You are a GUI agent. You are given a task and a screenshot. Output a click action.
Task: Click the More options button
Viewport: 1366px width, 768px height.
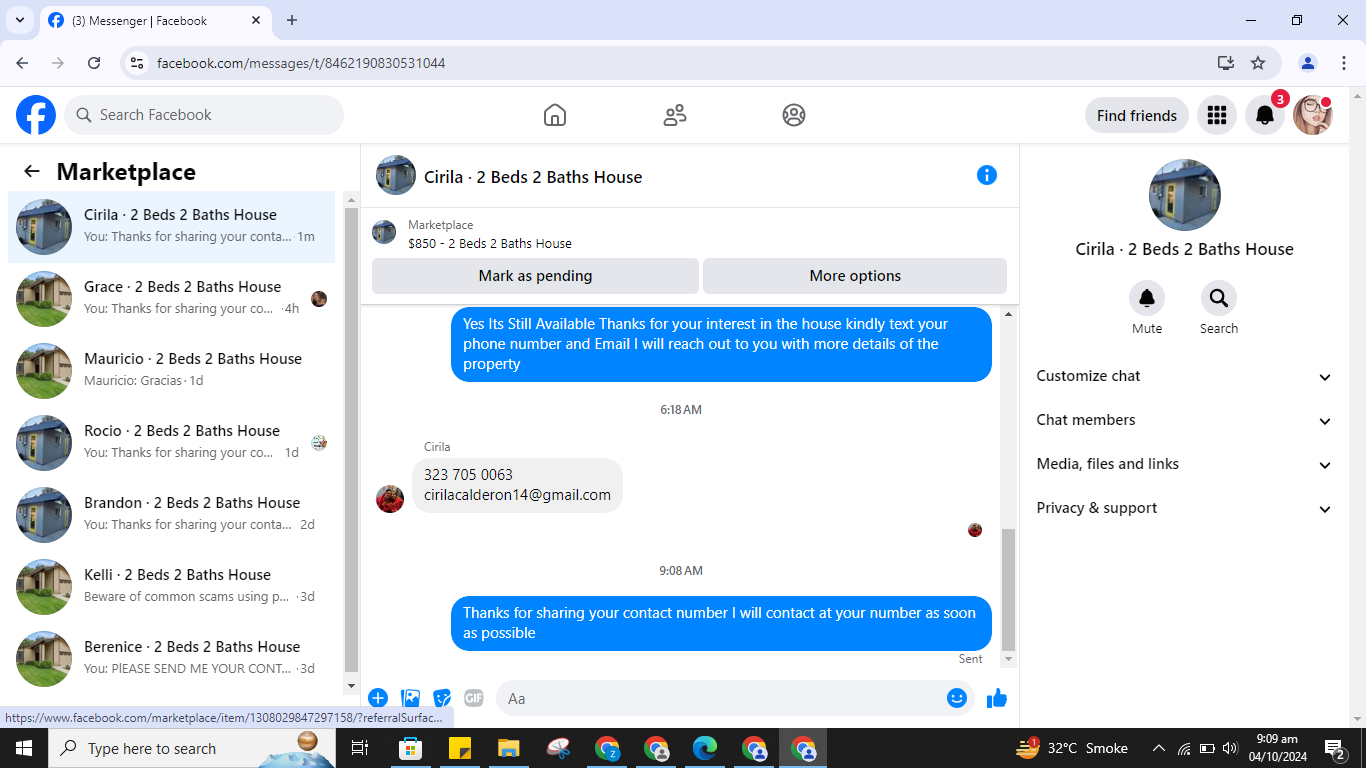click(x=855, y=276)
